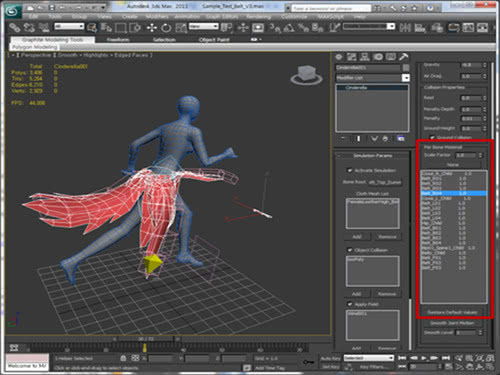Click the ViewCube in viewport
The width and height of the screenshot is (500, 375).
click(306, 75)
